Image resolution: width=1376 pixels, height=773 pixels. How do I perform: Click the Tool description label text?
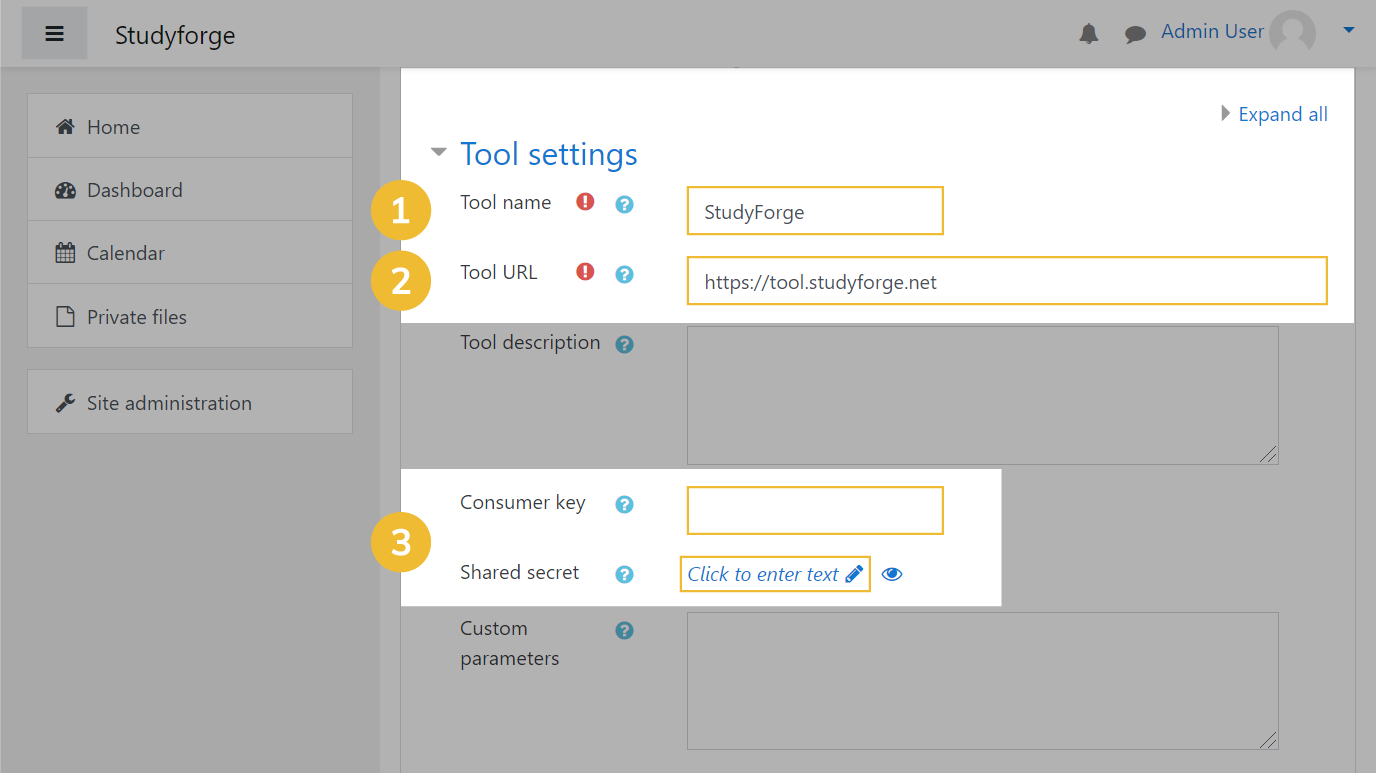530,342
